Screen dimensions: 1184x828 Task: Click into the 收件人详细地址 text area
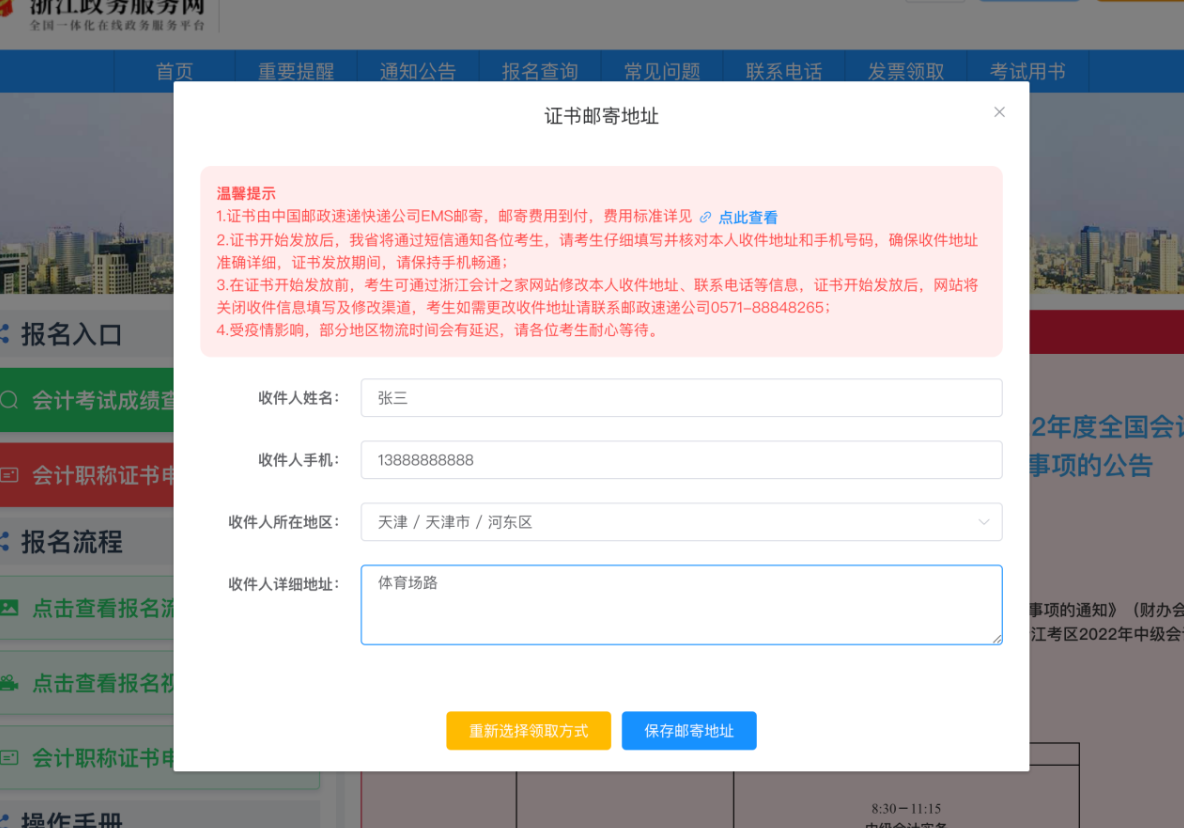click(680, 605)
